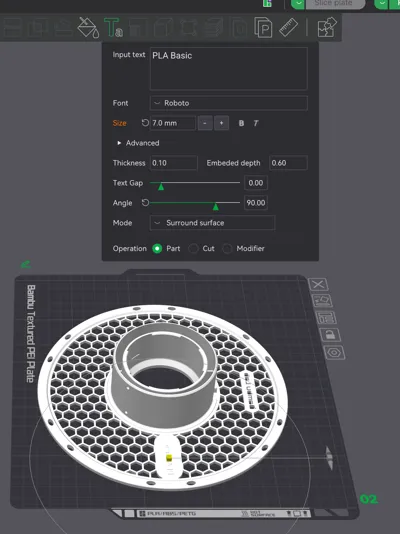This screenshot has width=400, height=534.
Task: Click the Thickness value field
Action: [174, 163]
